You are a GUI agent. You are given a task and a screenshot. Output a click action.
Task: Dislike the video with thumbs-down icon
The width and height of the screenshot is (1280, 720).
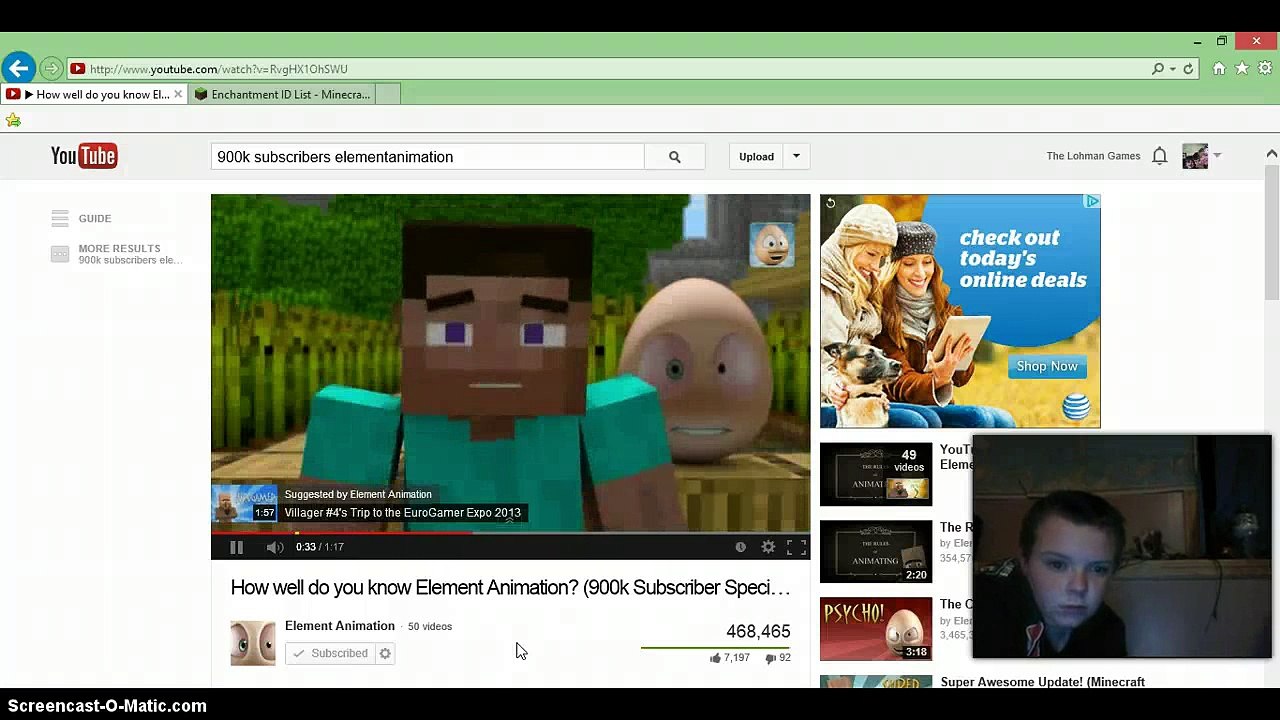click(770, 658)
